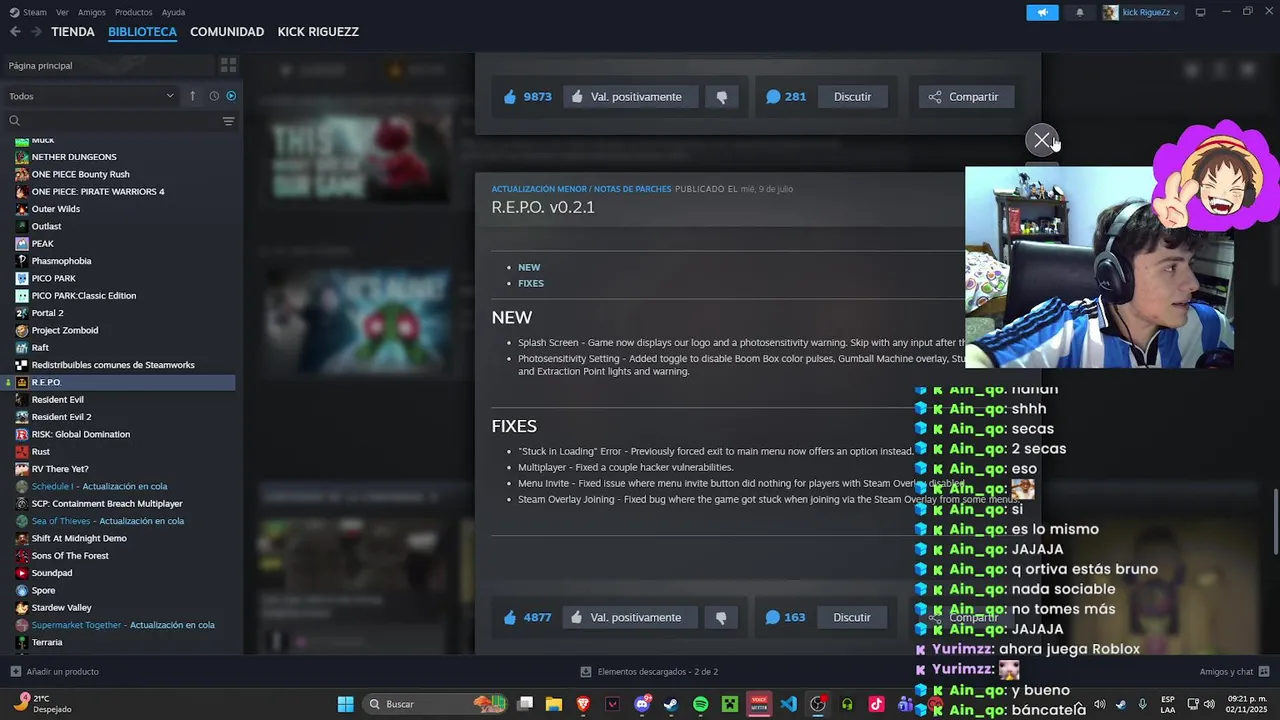Jump to the NEW section link
Image resolution: width=1280 pixels, height=720 pixels.
(x=529, y=267)
